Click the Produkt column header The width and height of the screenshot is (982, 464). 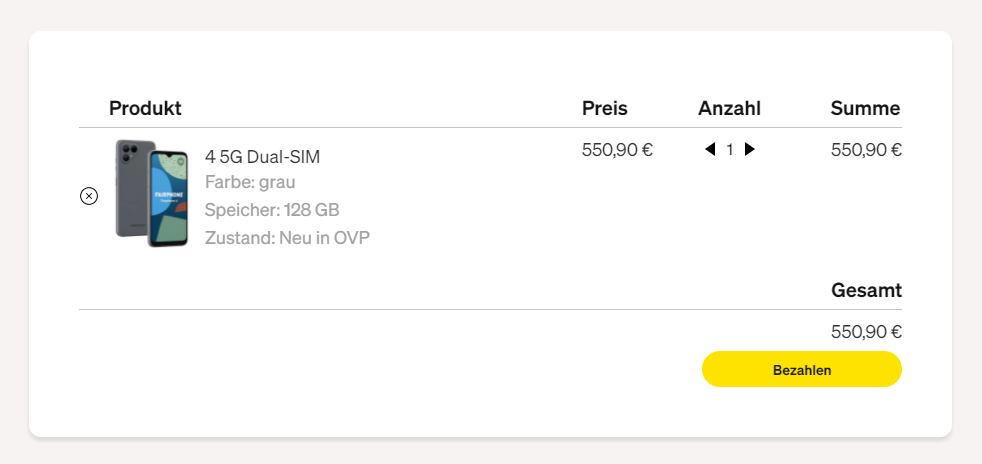coord(145,108)
